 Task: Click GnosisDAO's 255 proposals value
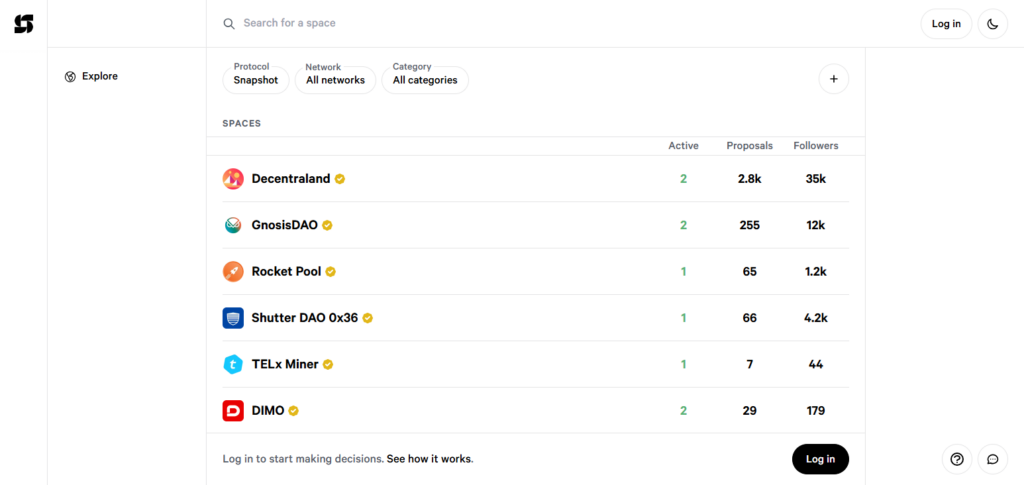click(x=750, y=225)
